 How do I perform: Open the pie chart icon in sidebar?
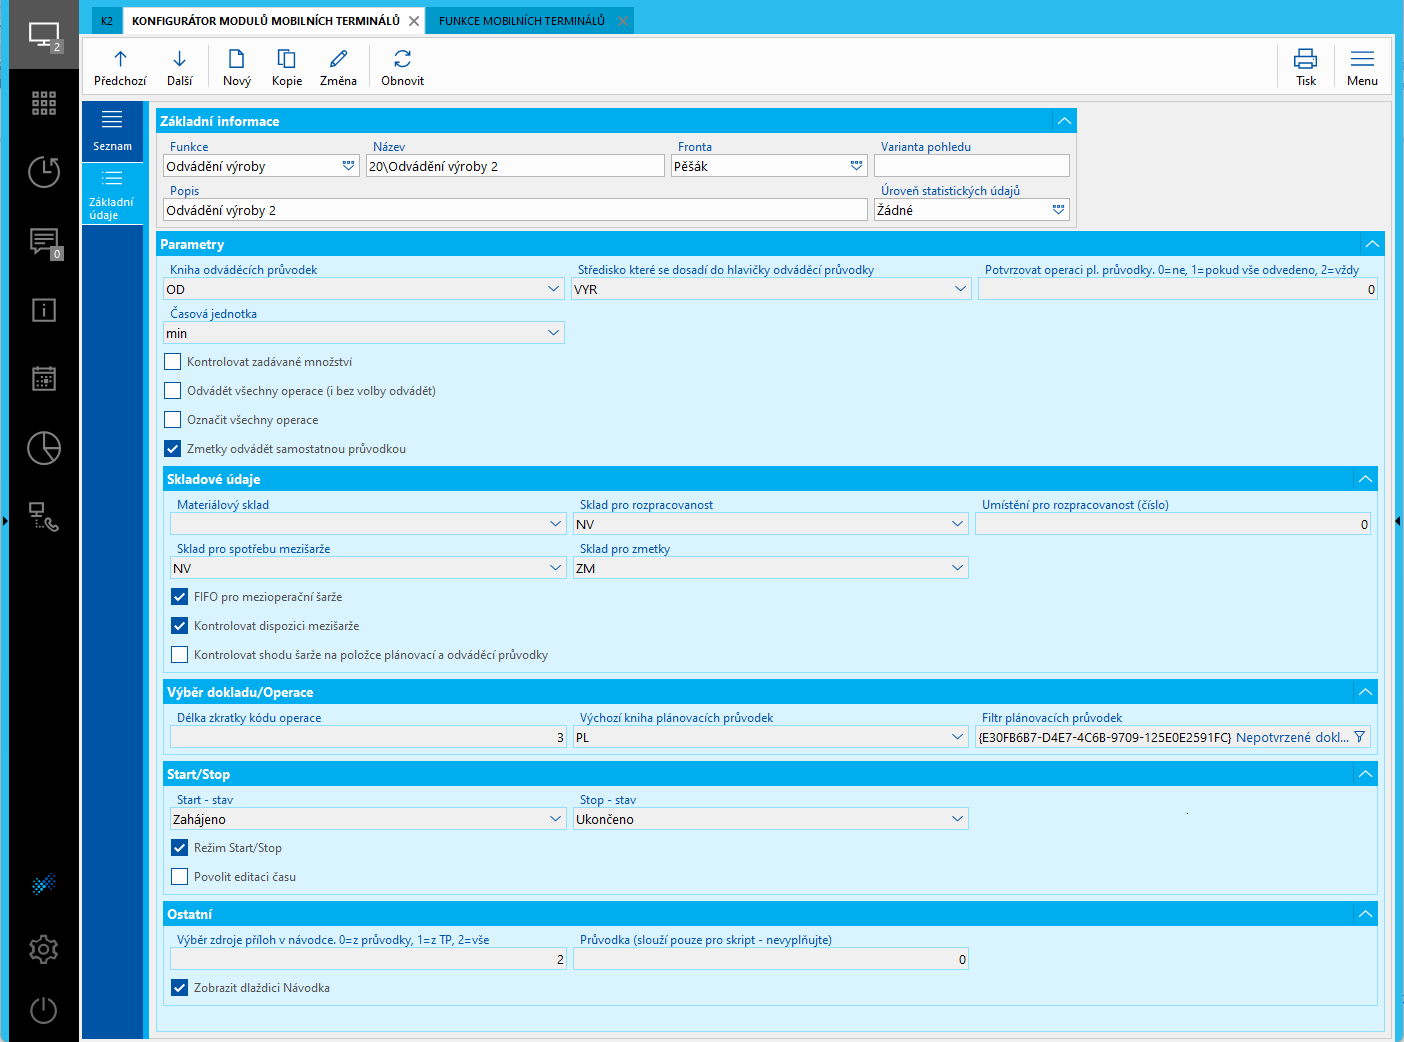tap(44, 448)
